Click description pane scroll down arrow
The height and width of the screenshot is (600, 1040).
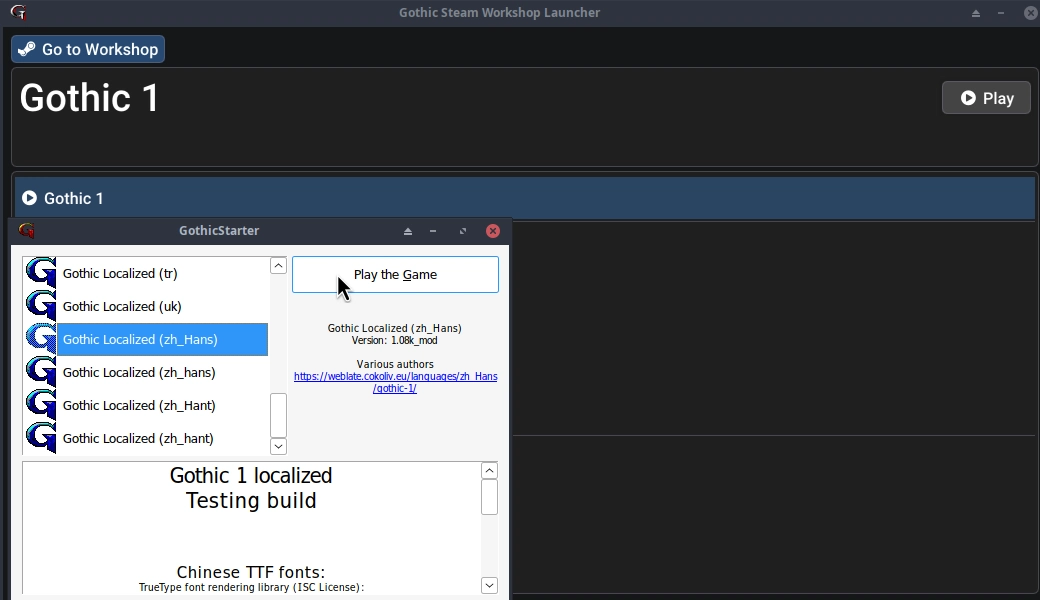489,585
